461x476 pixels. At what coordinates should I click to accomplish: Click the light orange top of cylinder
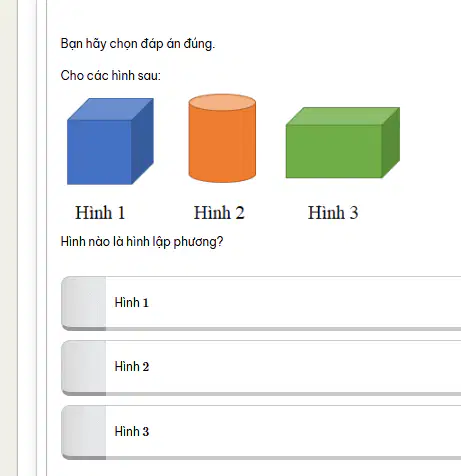(222, 102)
